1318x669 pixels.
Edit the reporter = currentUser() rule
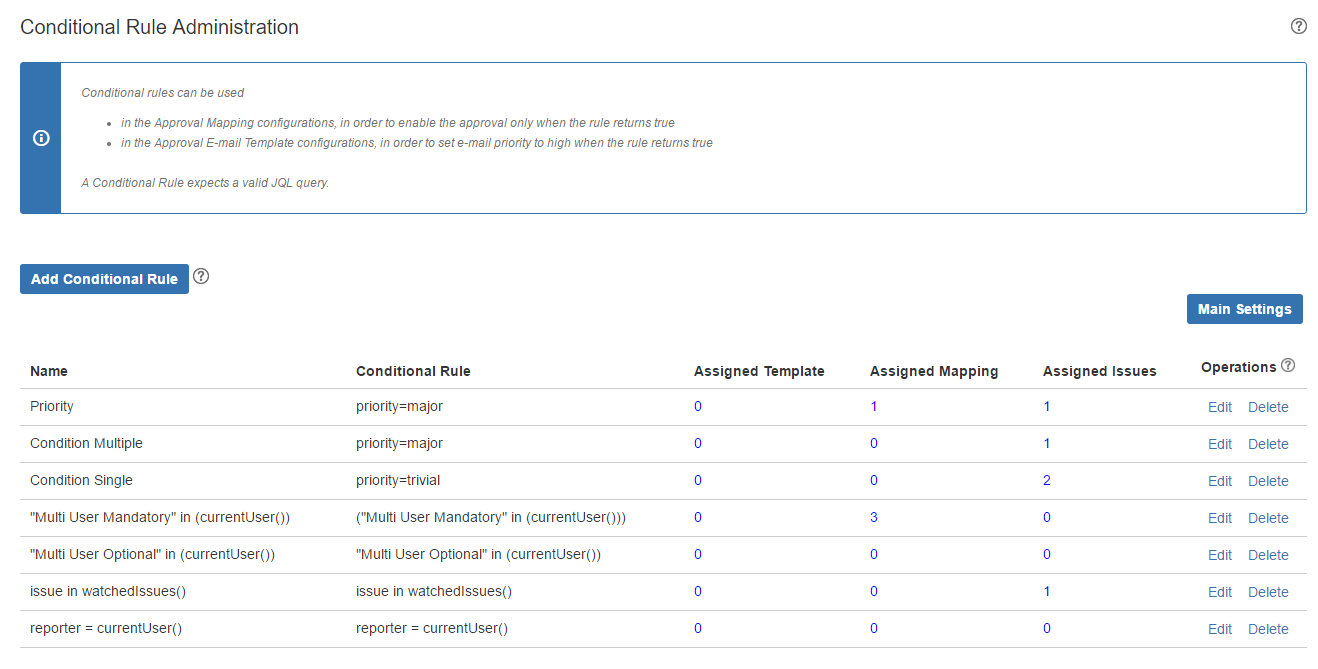point(1219,629)
